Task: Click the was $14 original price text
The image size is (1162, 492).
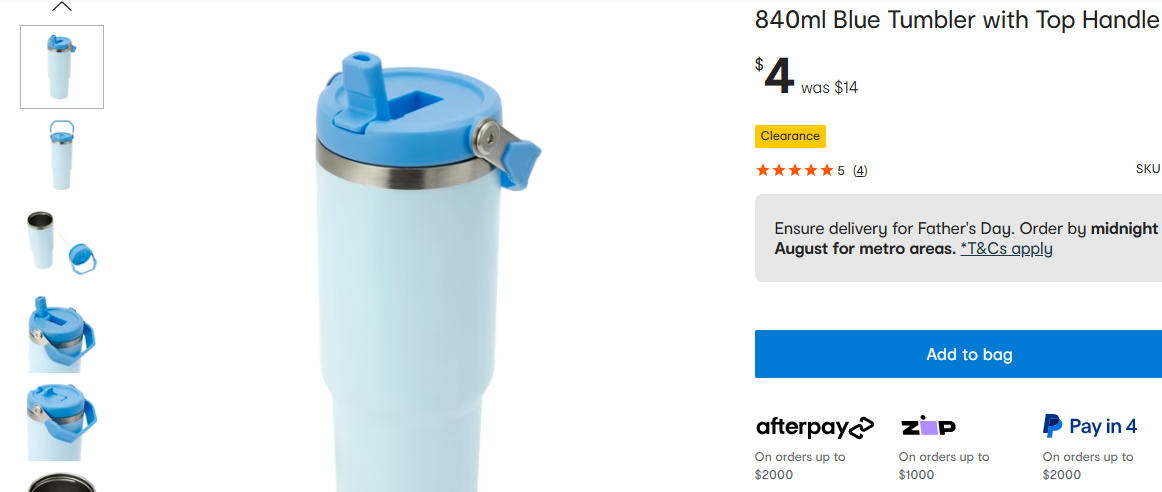Action: click(x=829, y=88)
